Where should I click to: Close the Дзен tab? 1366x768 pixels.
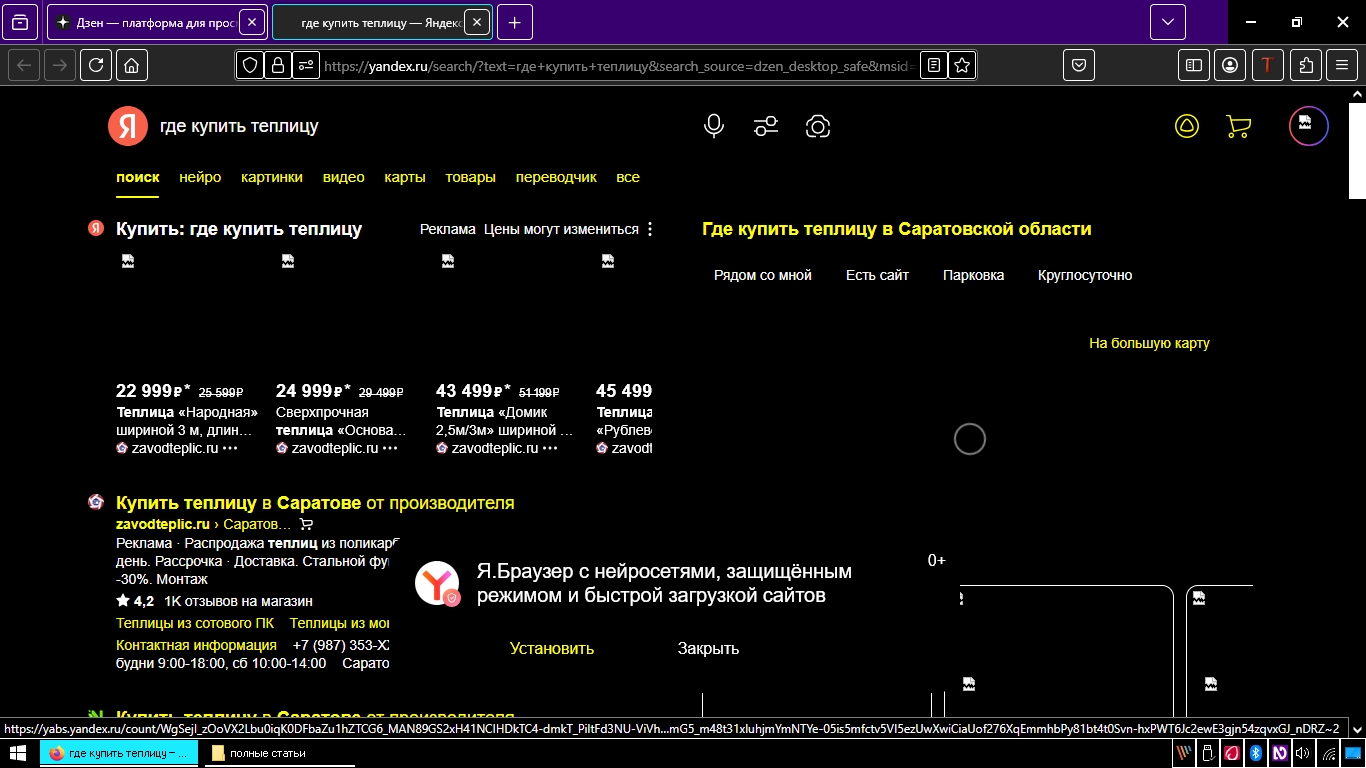252,21
